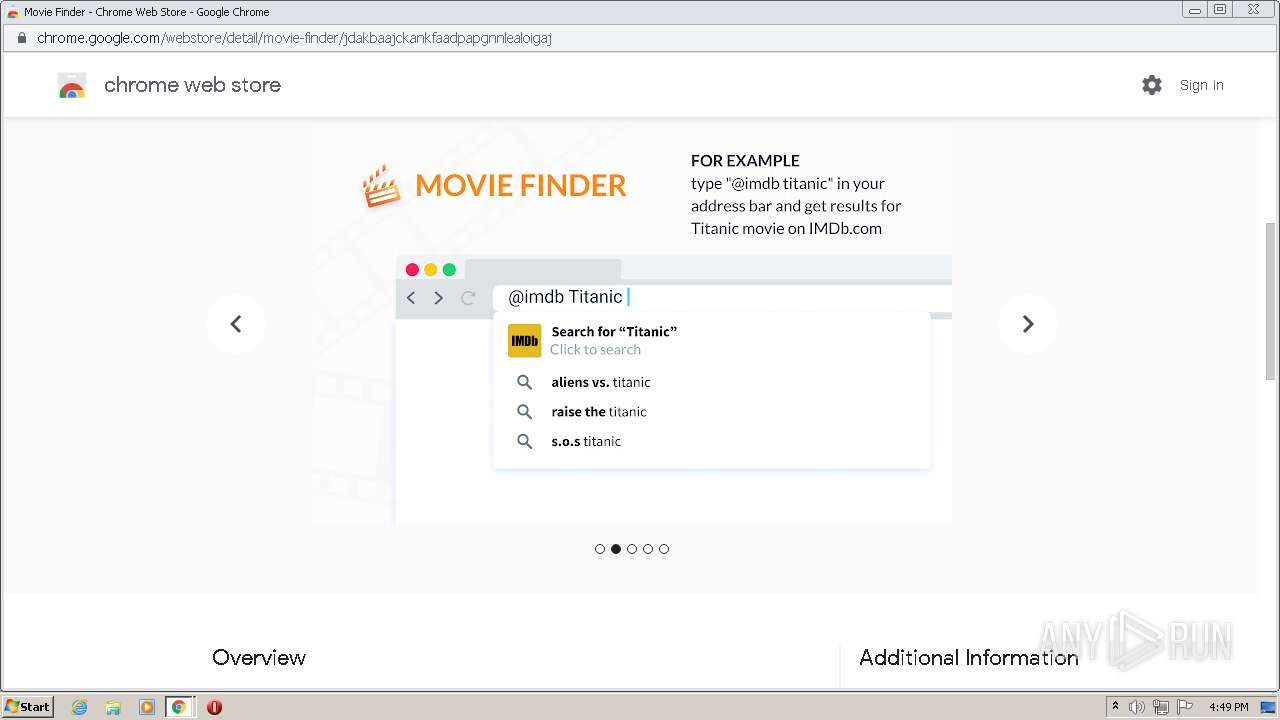This screenshot has height=720, width=1280.
Task: Click the site lock icon in address bar
Action: point(21,38)
